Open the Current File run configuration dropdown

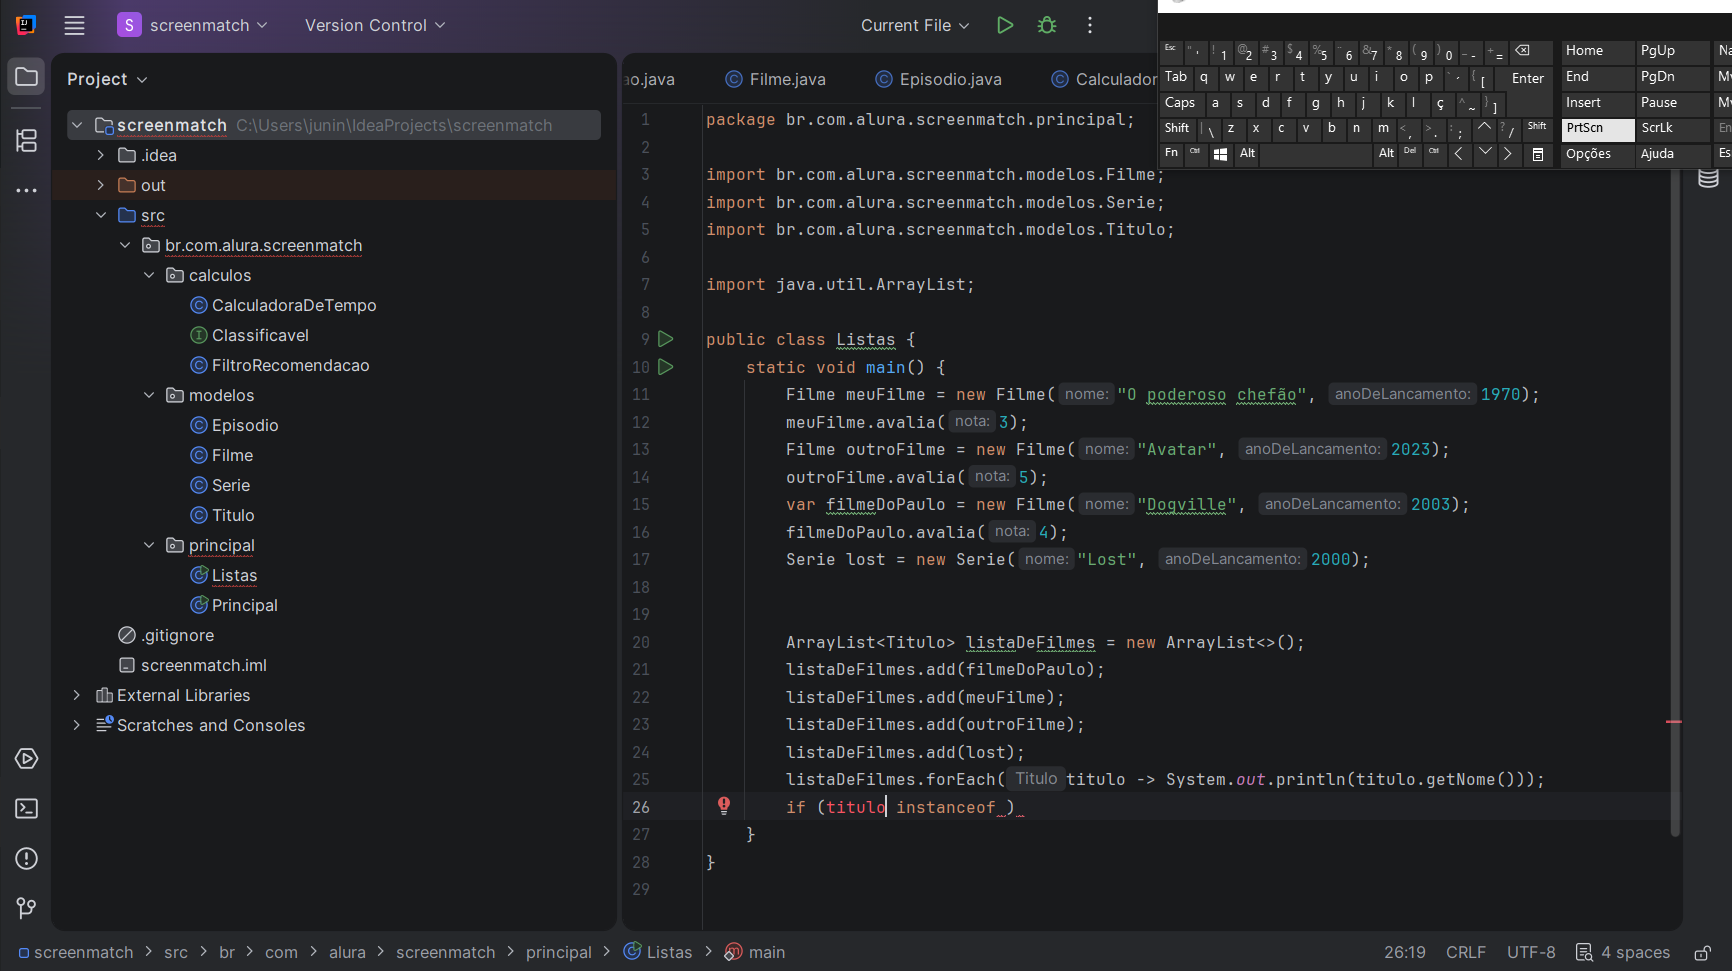[x=915, y=25]
